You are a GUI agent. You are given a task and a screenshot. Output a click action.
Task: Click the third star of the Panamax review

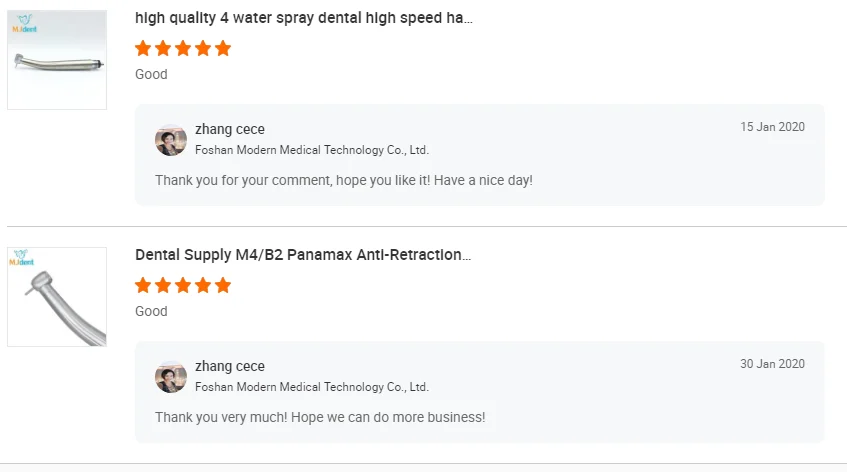click(x=183, y=285)
